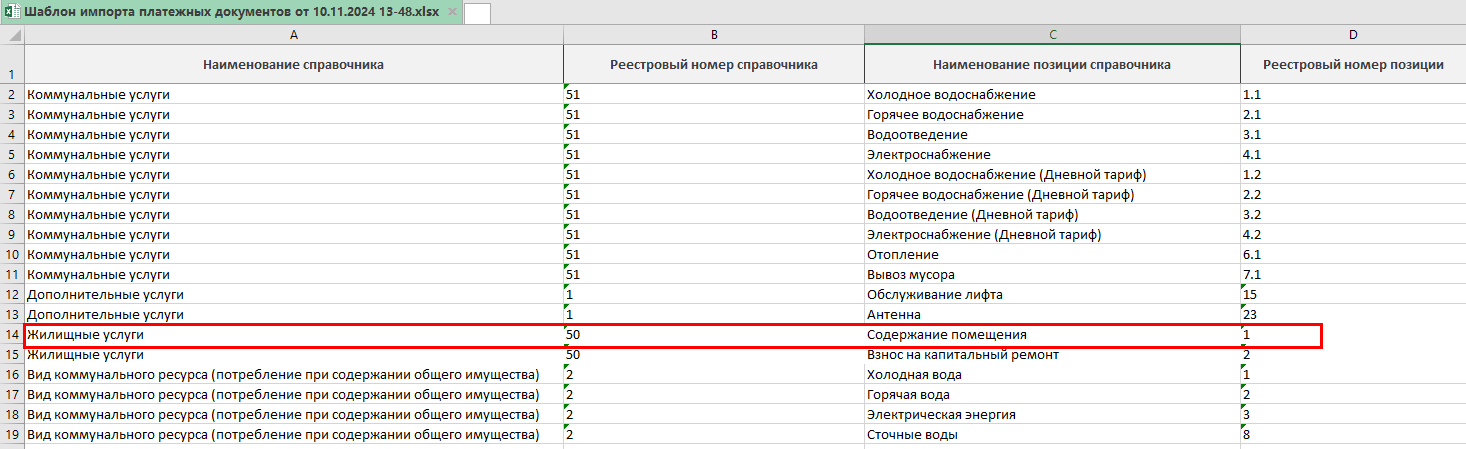The width and height of the screenshot is (1466, 449).
Task: Click the Холодное водоснабжение (Дневной тариф) cell
Action: pos(1051,175)
